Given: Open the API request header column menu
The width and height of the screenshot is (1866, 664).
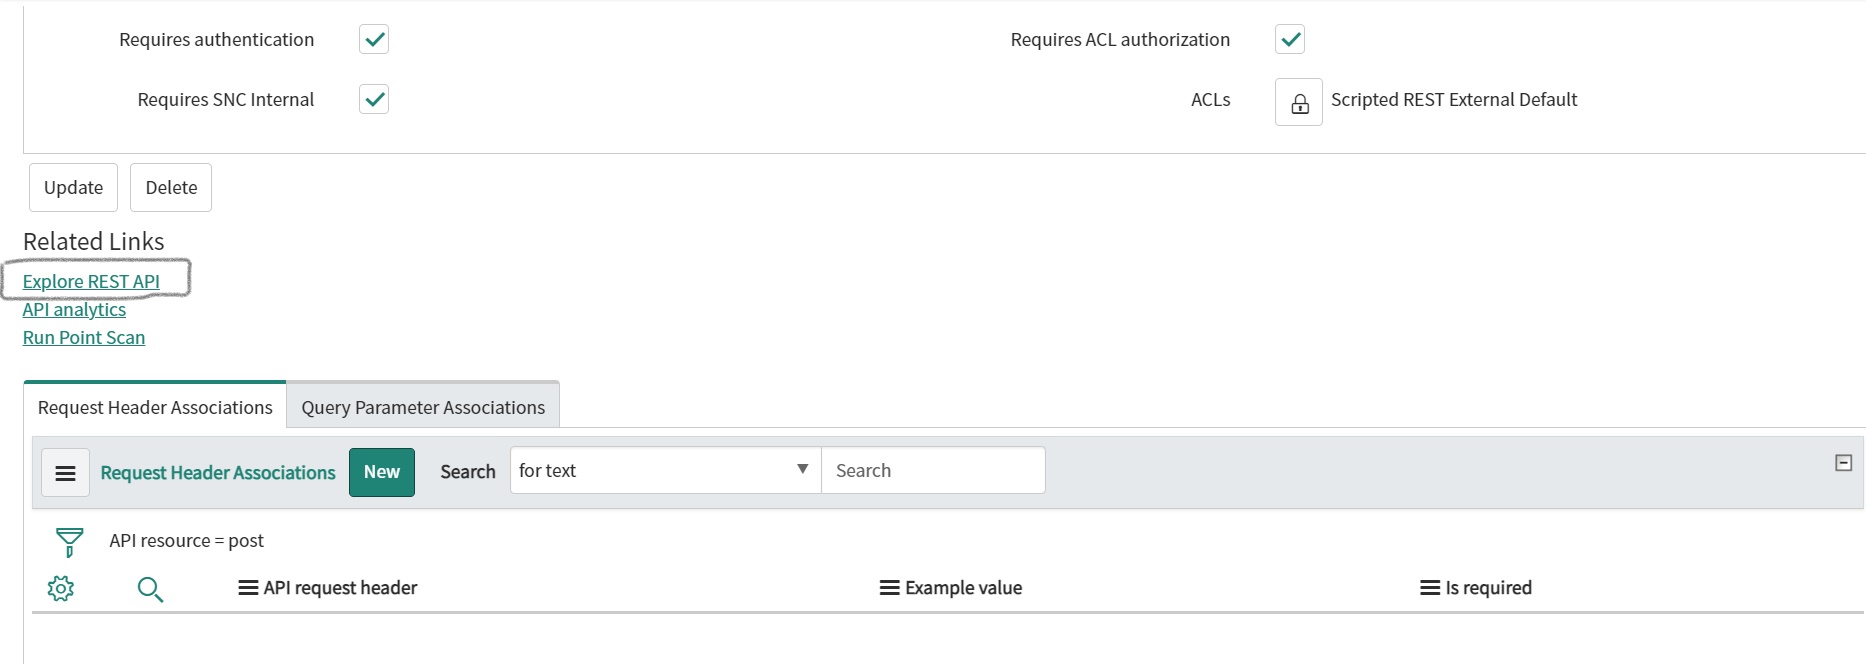Looking at the screenshot, I should point(247,587).
